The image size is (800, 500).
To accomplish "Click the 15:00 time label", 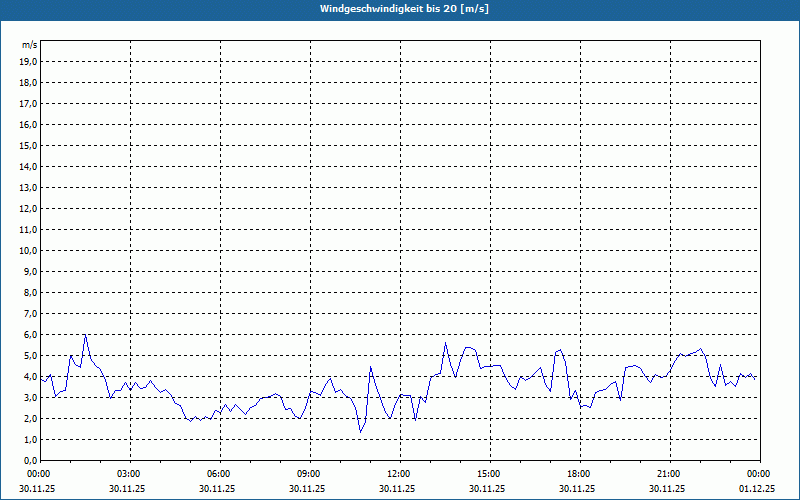I will (489, 474).
